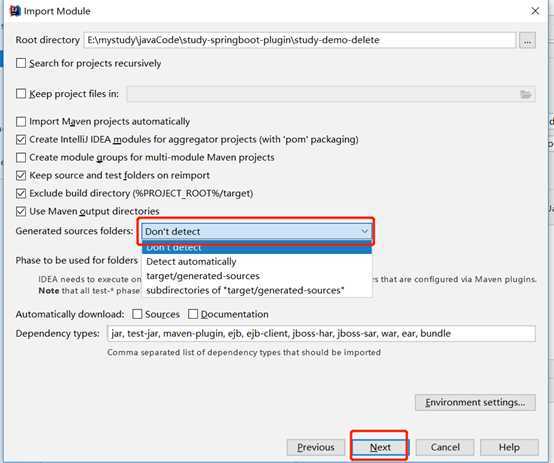Image resolution: width=554 pixels, height=463 pixels.
Task: Open Environment settings dialog
Action: pos(475,403)
